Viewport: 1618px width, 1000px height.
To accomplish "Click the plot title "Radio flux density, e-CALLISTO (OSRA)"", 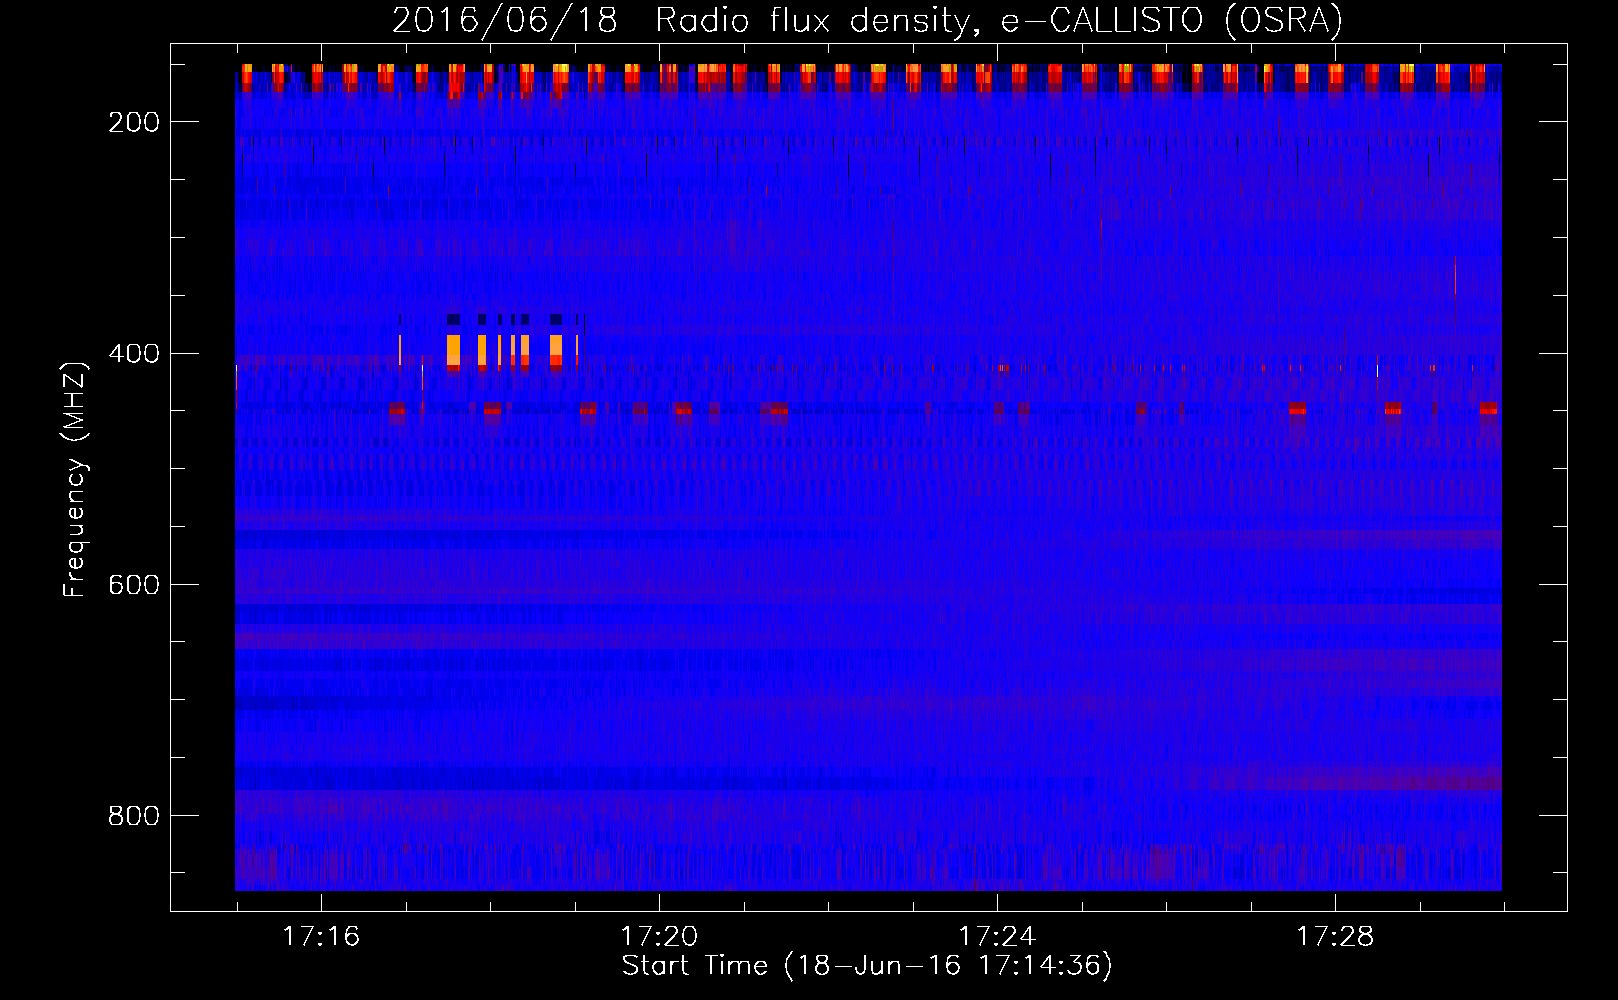I will (x=999, y=21).
